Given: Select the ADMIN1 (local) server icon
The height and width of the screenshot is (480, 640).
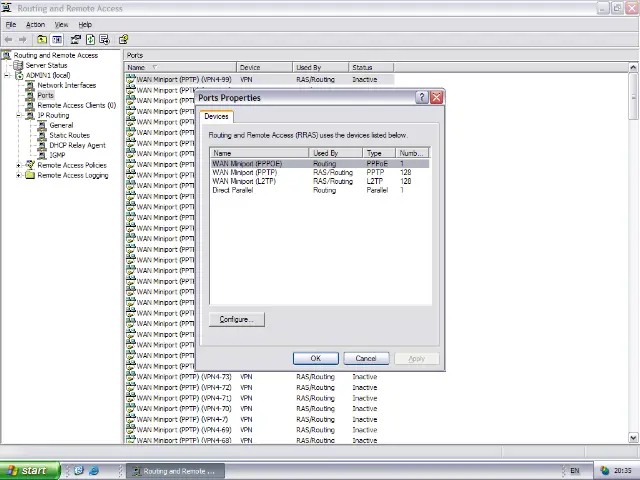Looking at the screenshot, I should 19,76.
